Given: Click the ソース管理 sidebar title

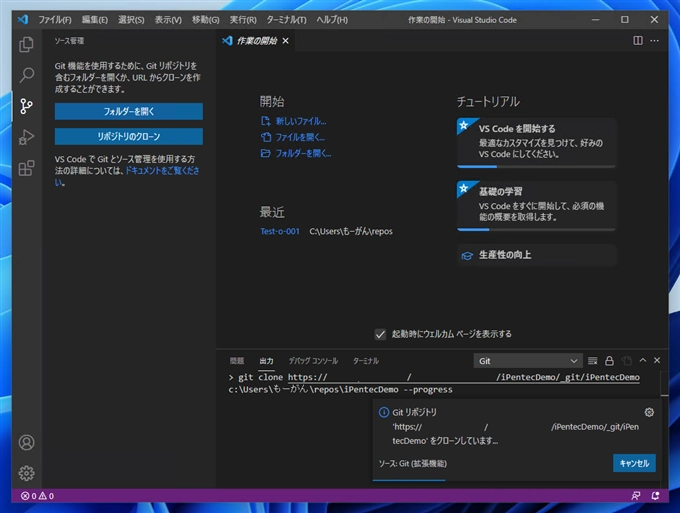Looking at the screenshot, I should (x=69, y=41).
